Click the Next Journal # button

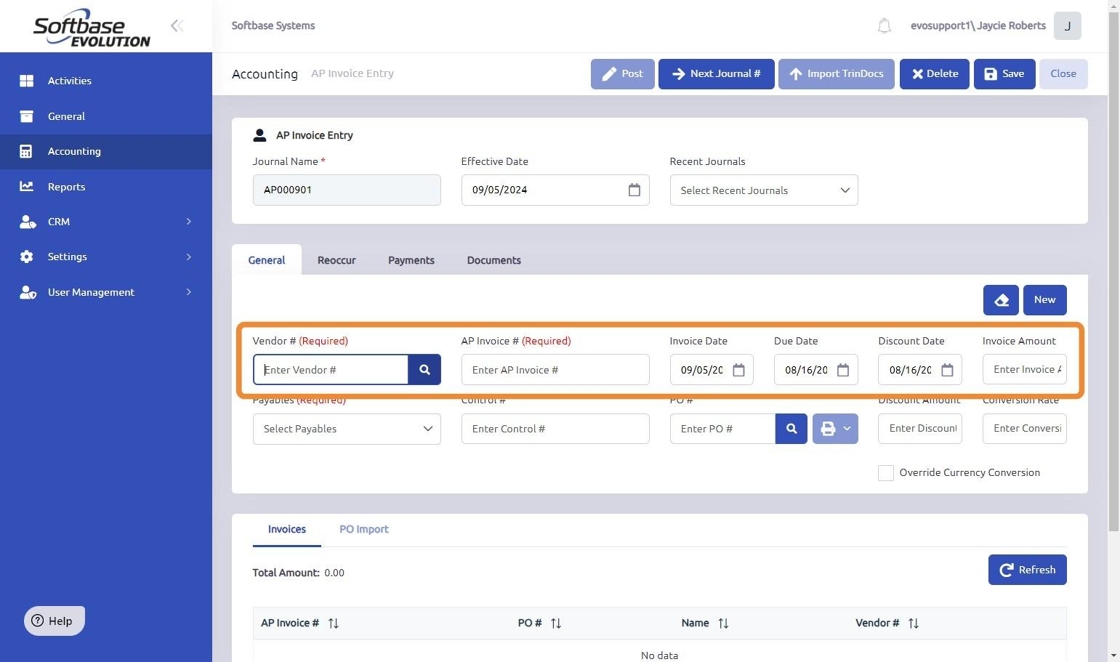[716, 74]
